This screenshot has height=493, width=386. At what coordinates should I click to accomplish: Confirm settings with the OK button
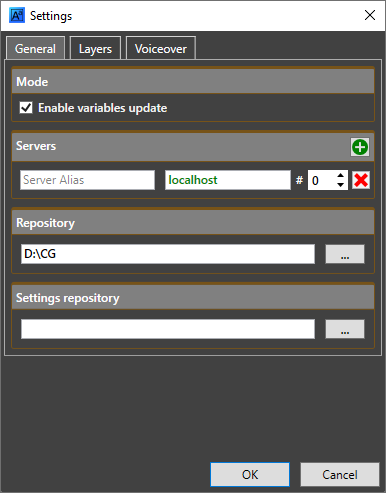point(250,474)
